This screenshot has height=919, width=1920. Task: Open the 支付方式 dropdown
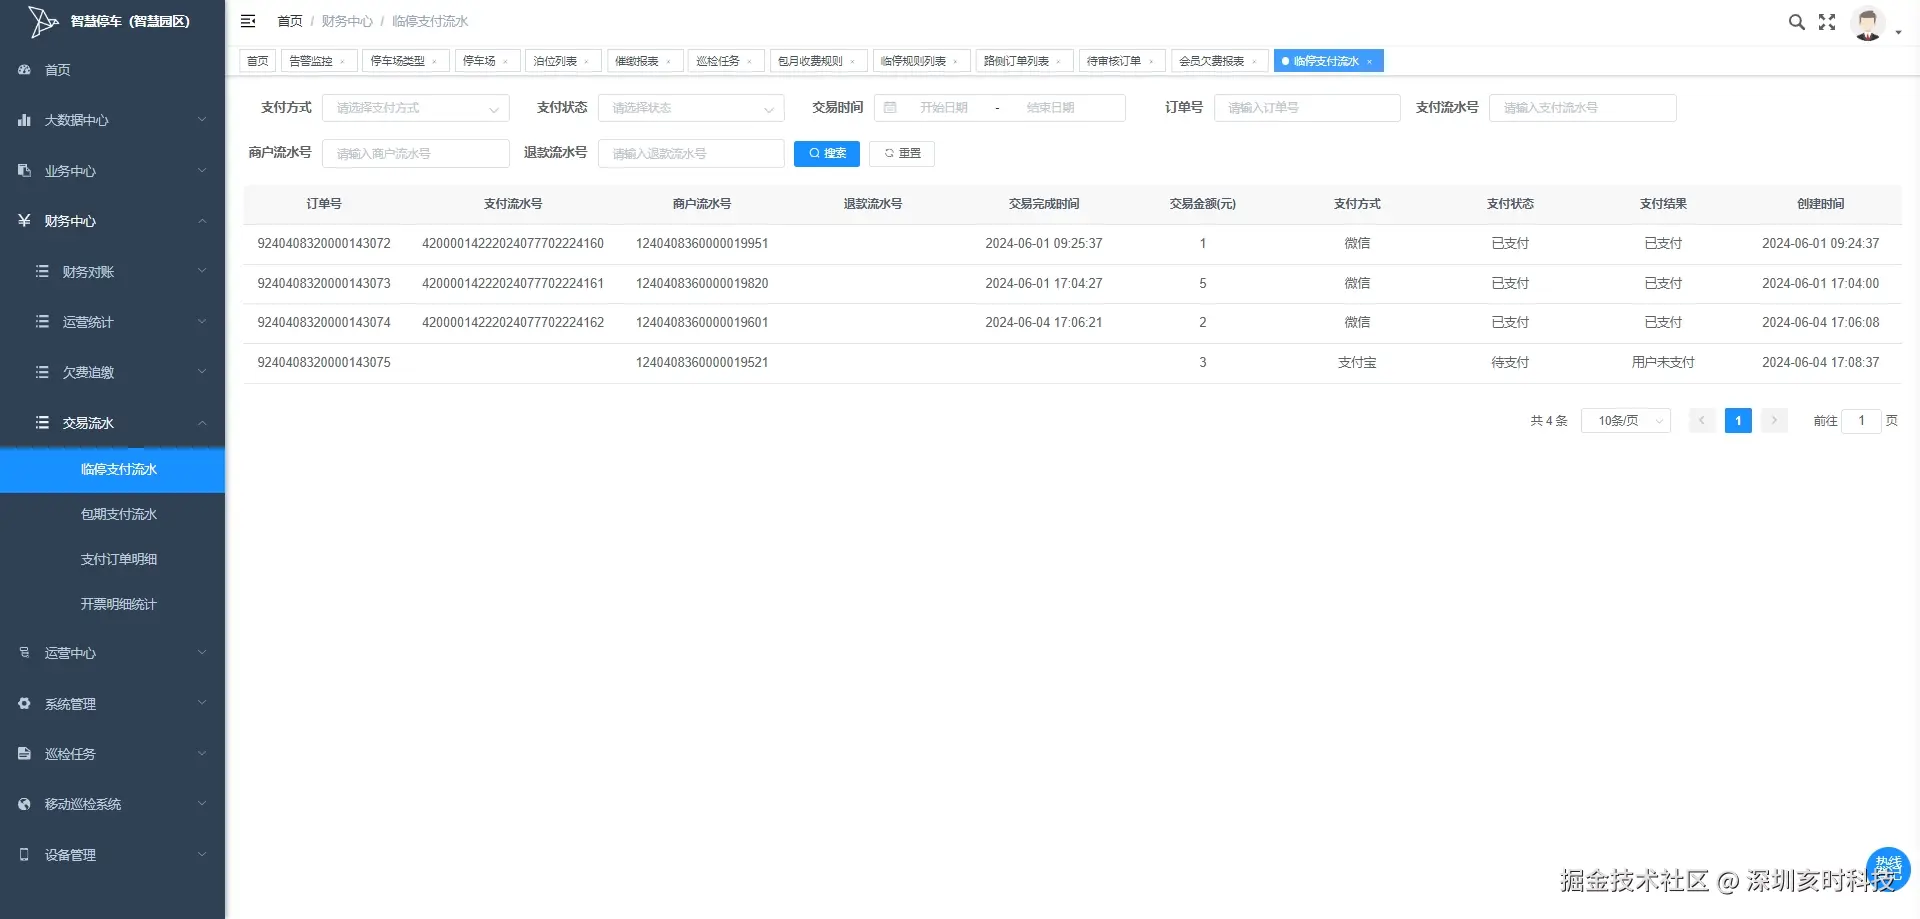[416, 108]
